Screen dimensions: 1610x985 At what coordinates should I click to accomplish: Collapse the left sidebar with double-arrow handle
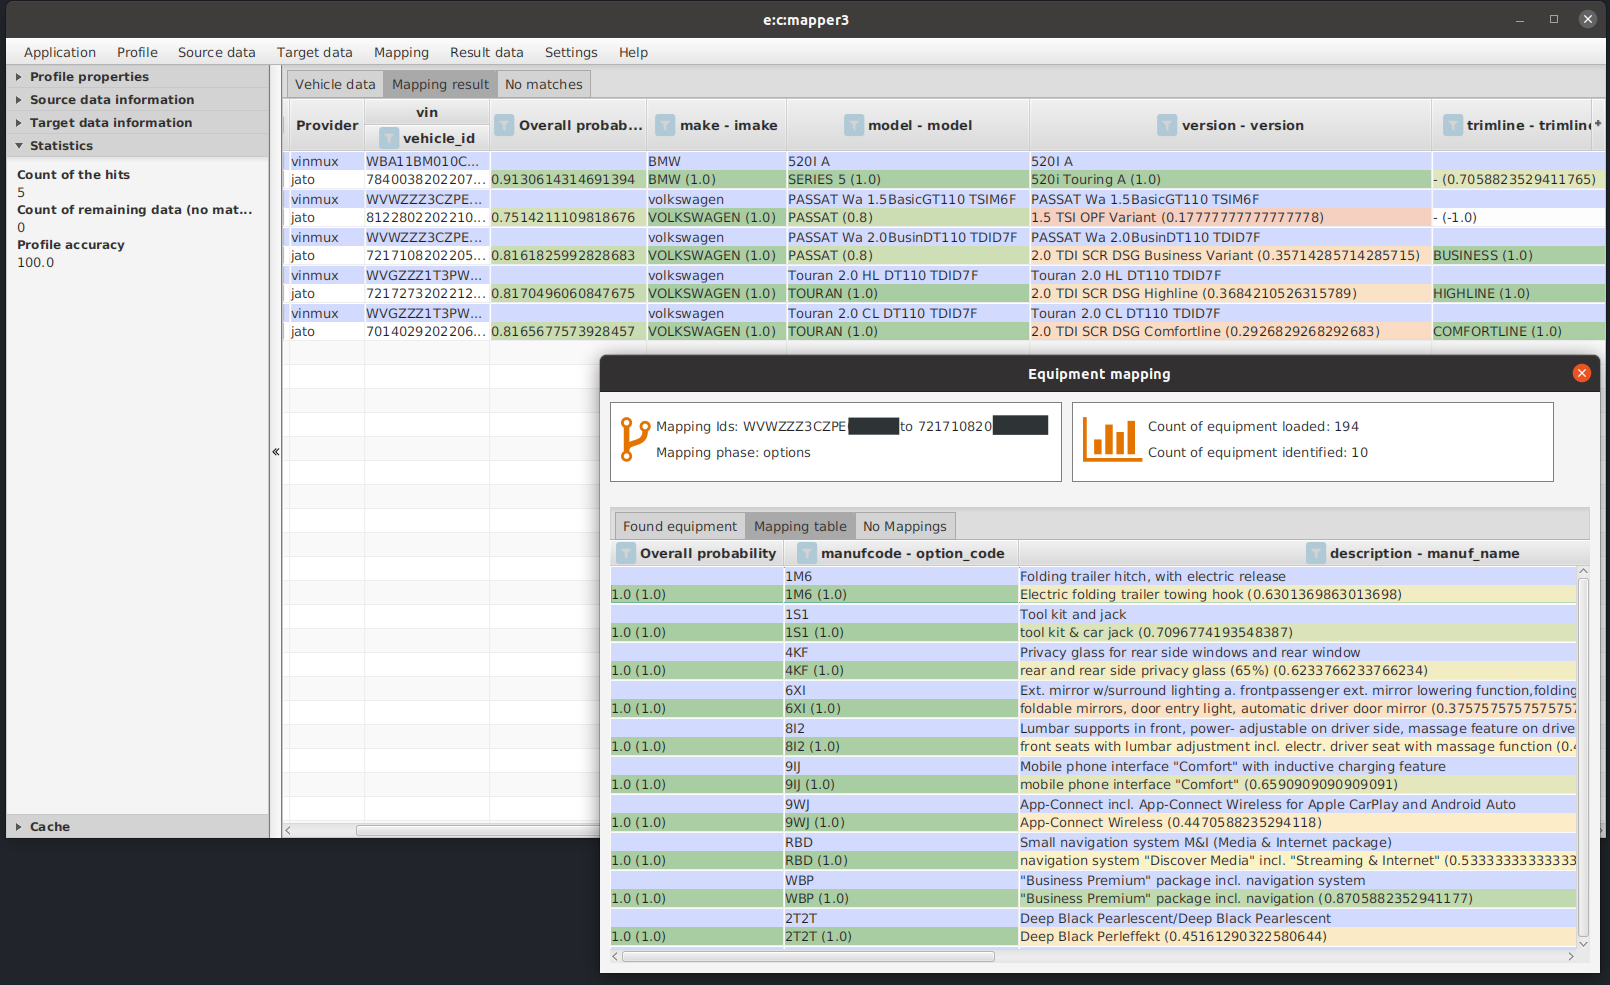pos(276,452)
